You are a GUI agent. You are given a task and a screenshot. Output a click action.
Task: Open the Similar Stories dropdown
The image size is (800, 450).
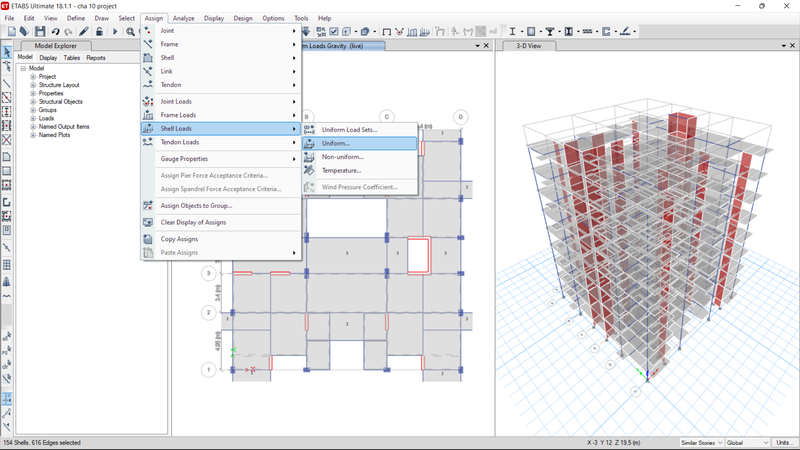[702, 442]
